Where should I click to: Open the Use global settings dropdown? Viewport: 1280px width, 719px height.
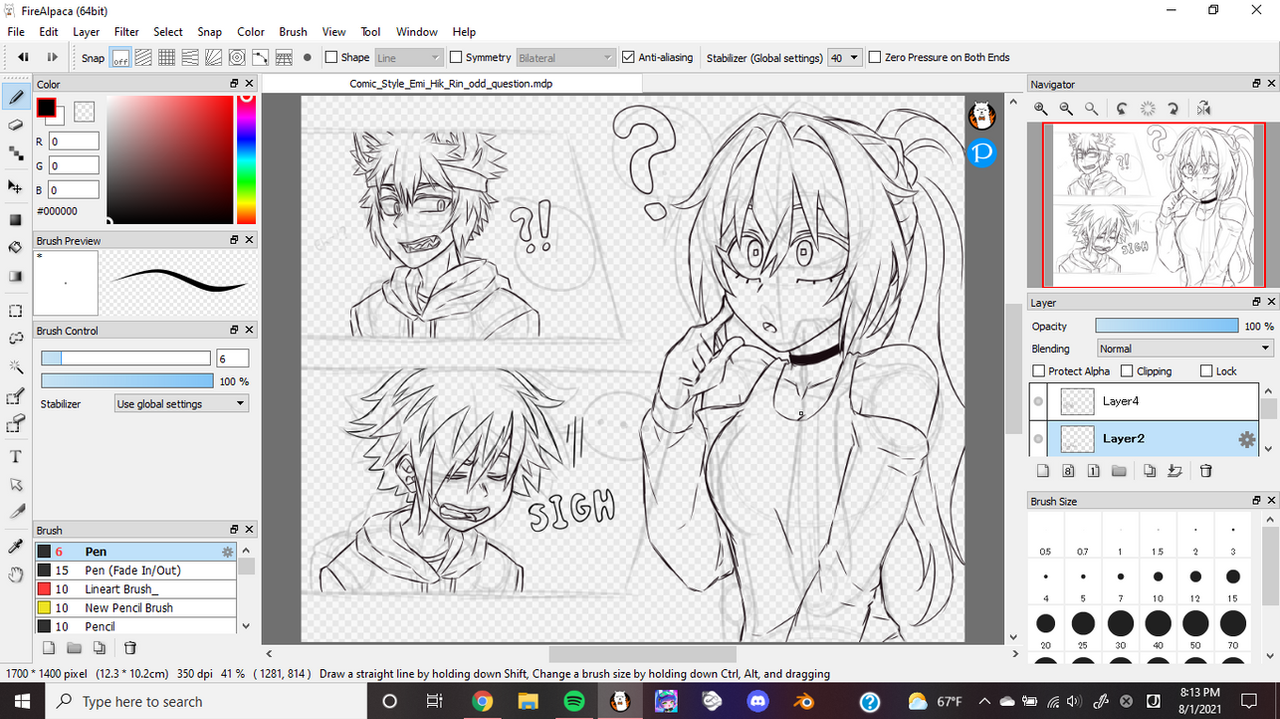tap(181, 404)
